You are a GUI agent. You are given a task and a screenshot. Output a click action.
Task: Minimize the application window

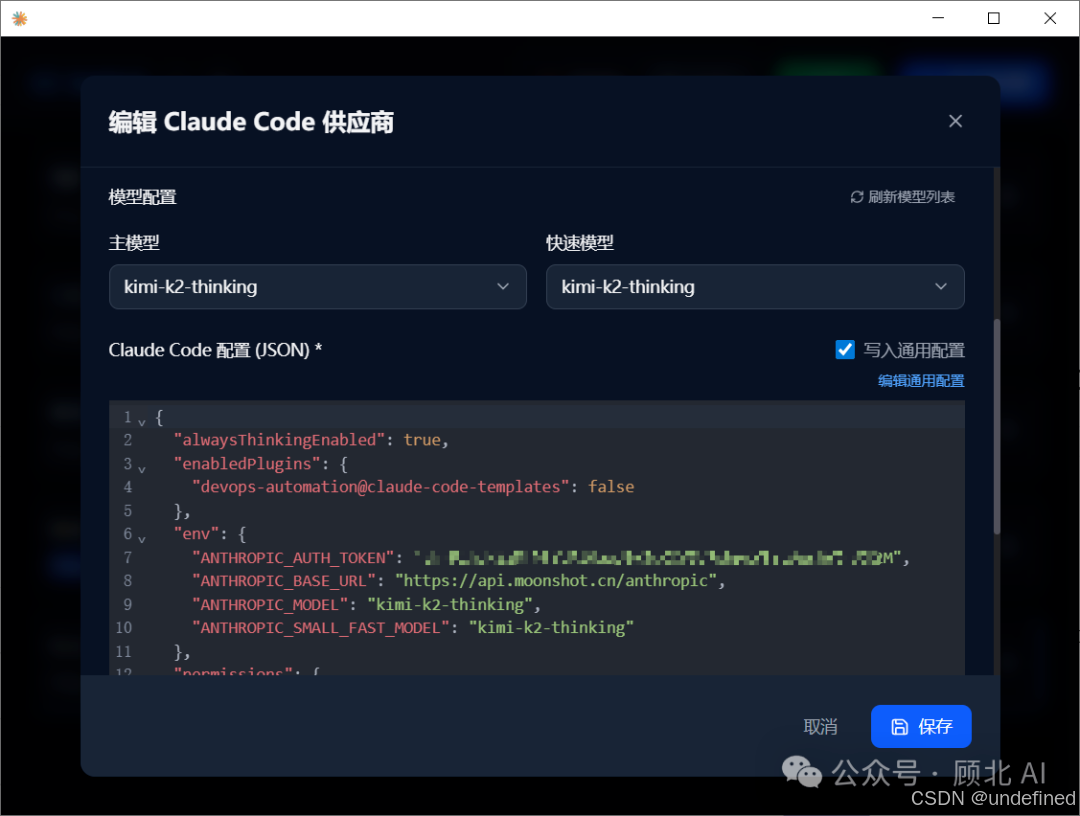[938, 18]
